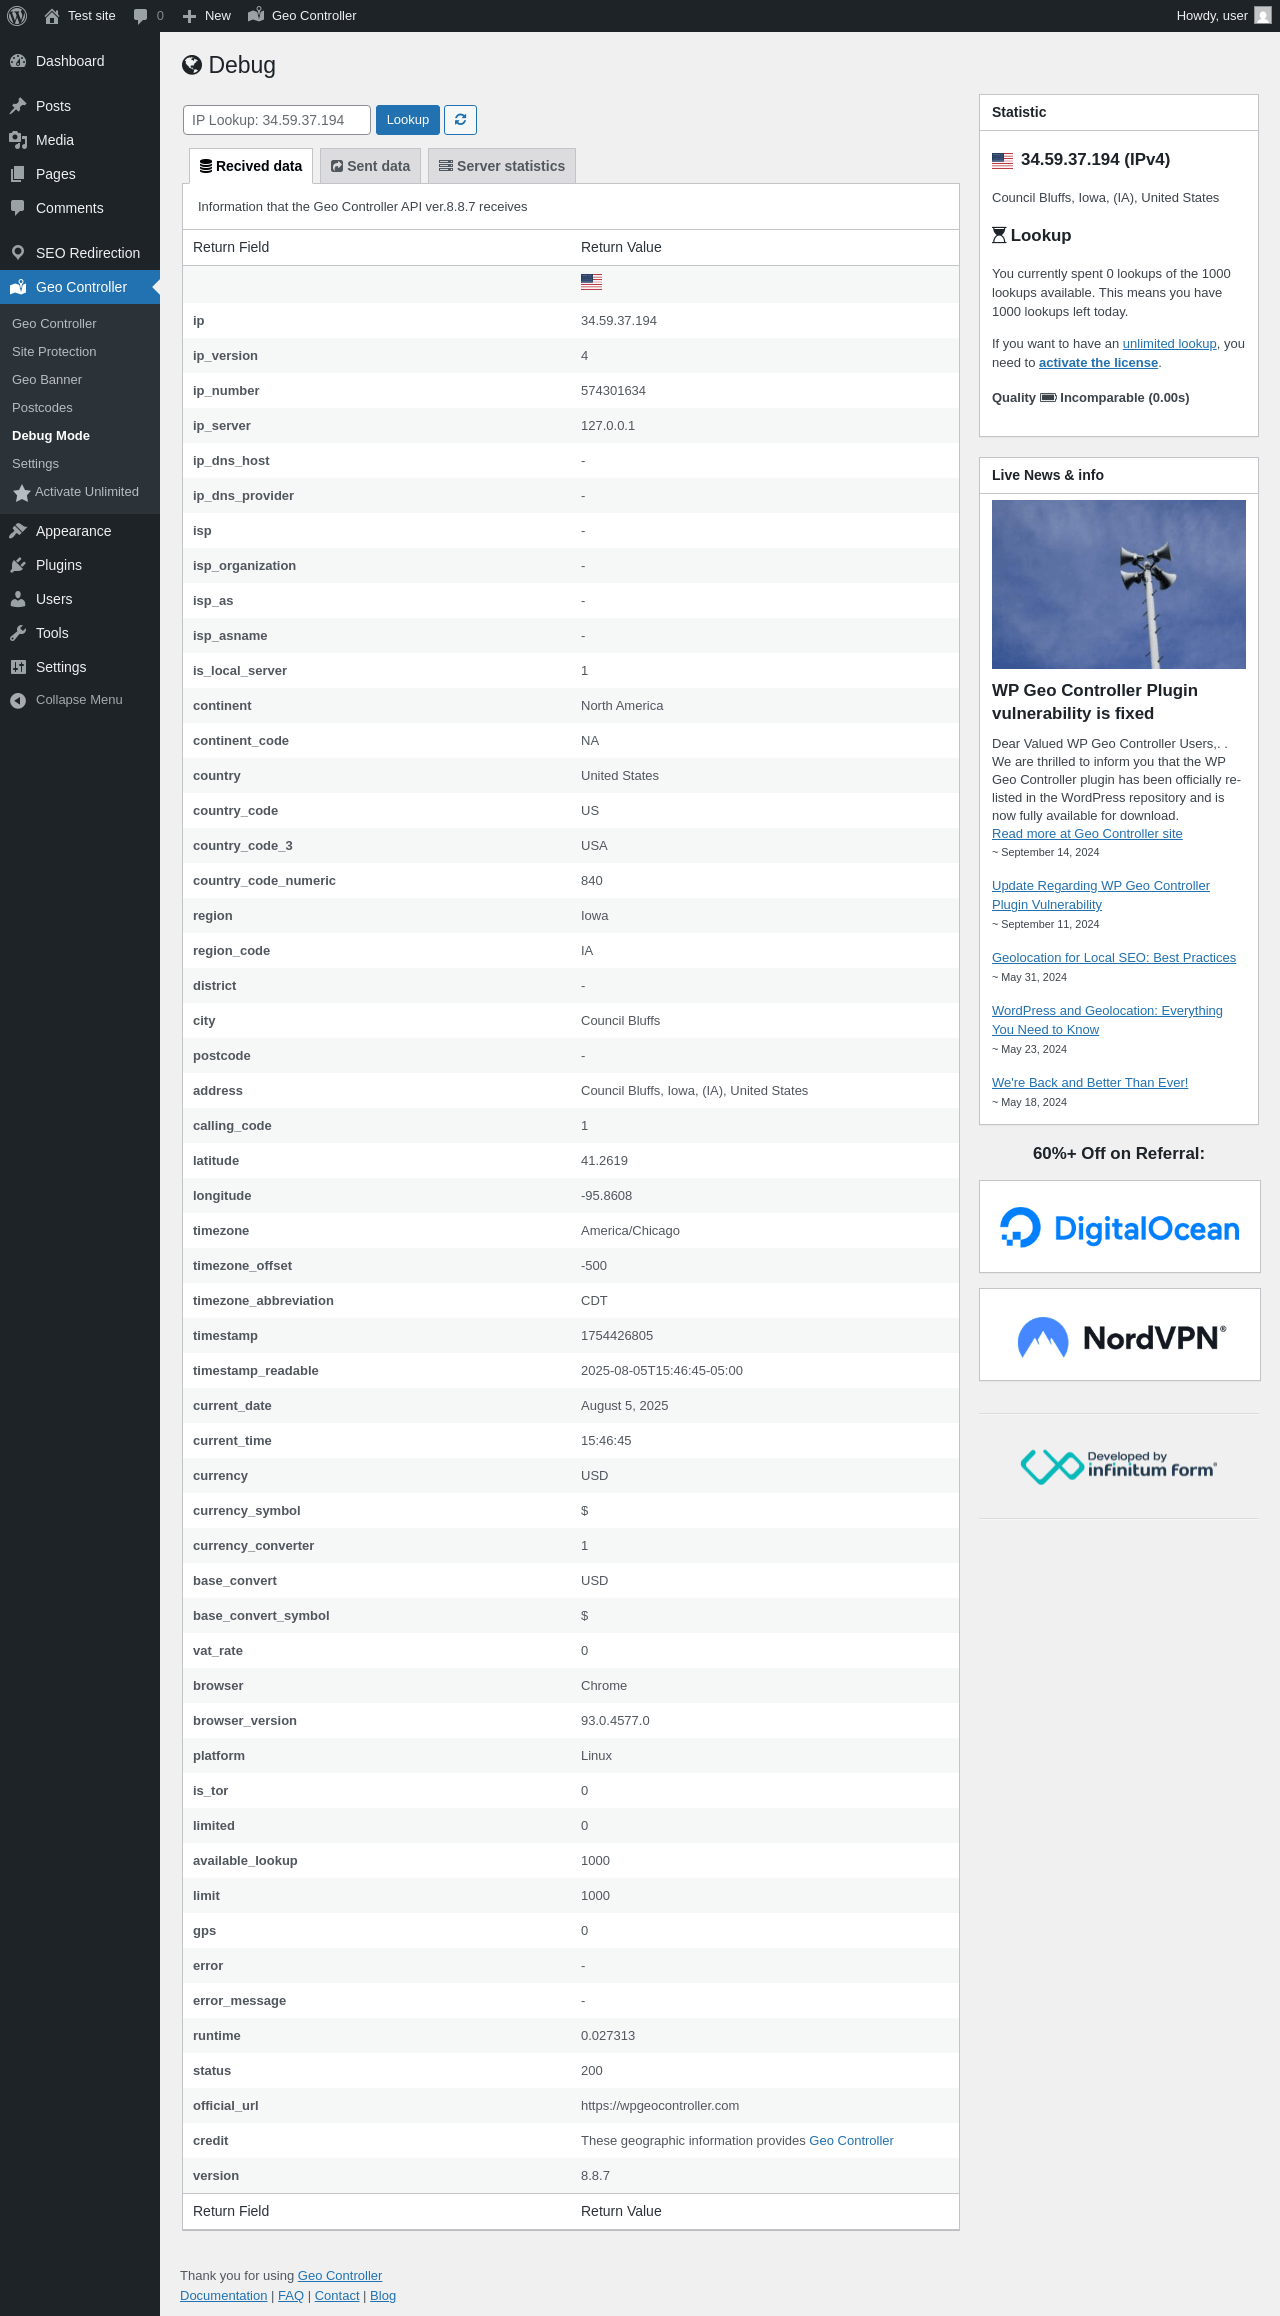The image size is (1280, 2316).
Task: Open Postcodes submenu item
Action: coord(80,408)
